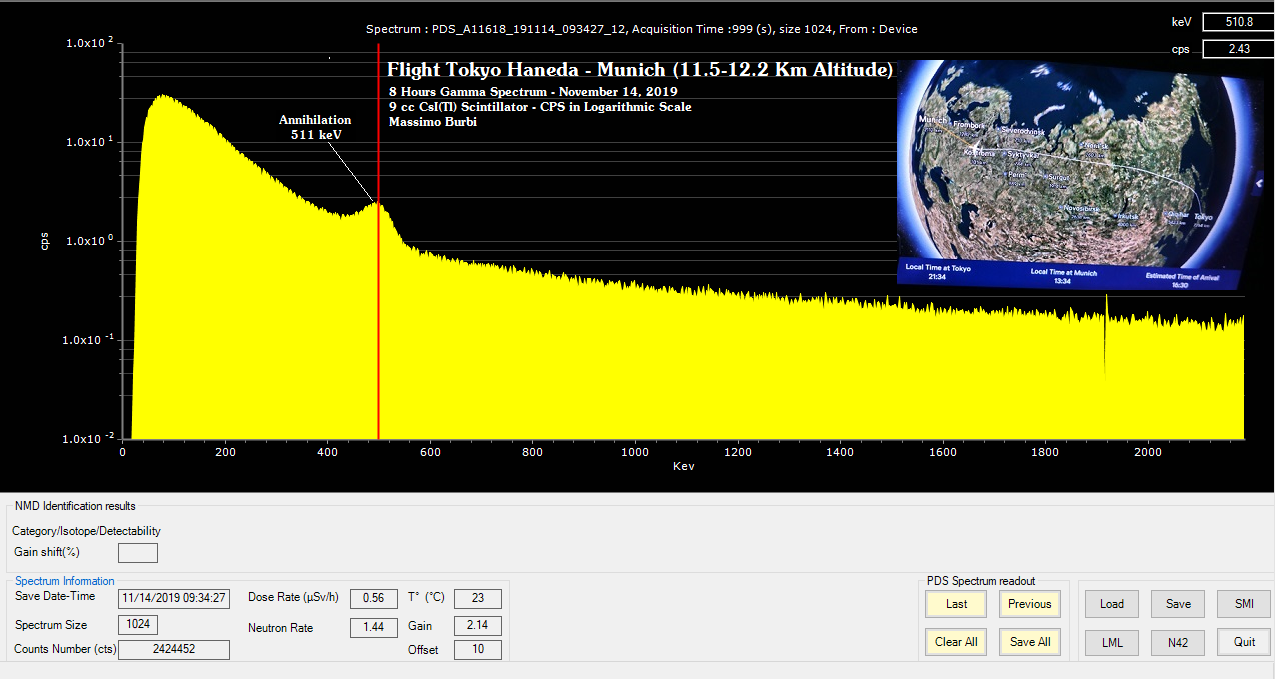1278x679 pixels.
Task: Click the Load button
Action: 1112,604
